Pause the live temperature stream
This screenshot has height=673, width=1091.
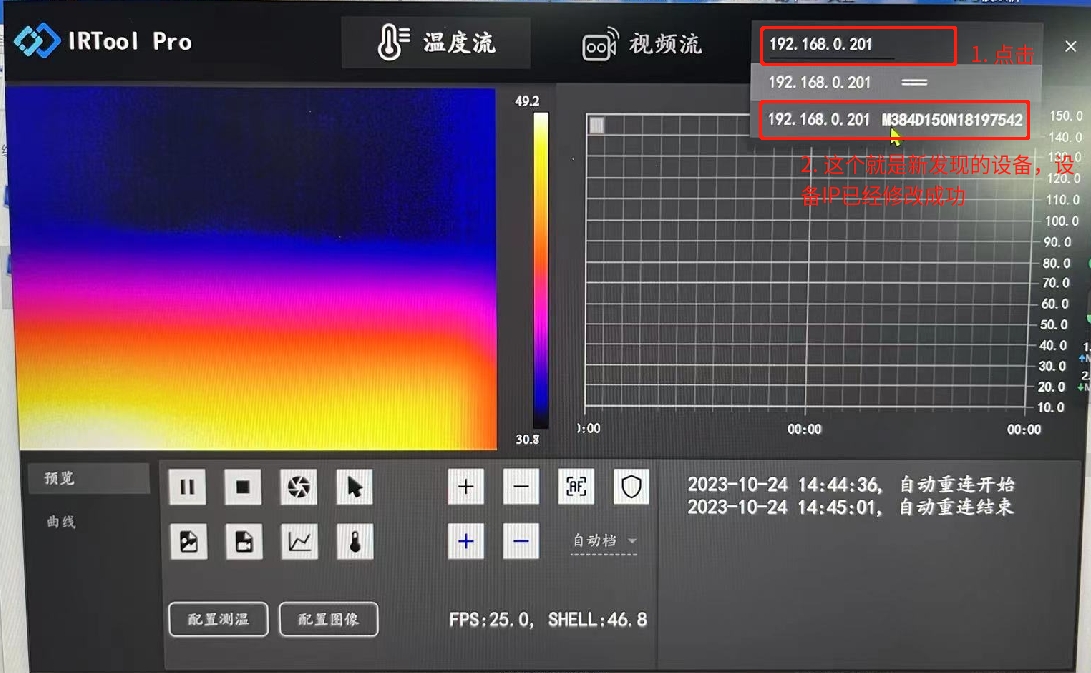click(x=187, y=487)
